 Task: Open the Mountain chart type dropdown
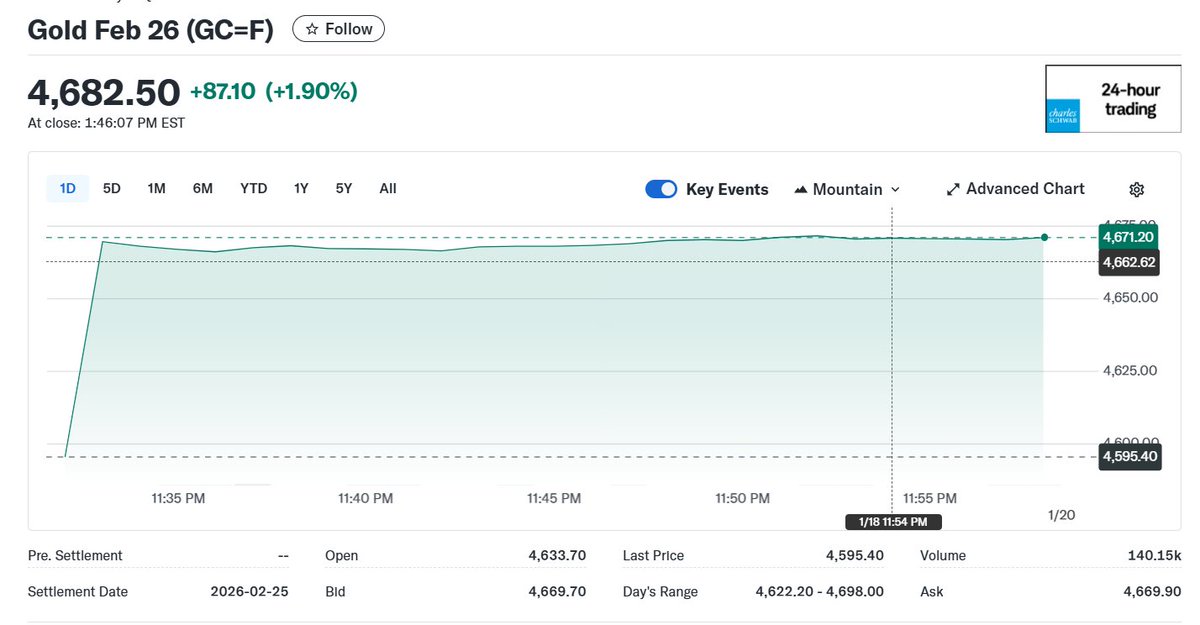coord(847,189)
